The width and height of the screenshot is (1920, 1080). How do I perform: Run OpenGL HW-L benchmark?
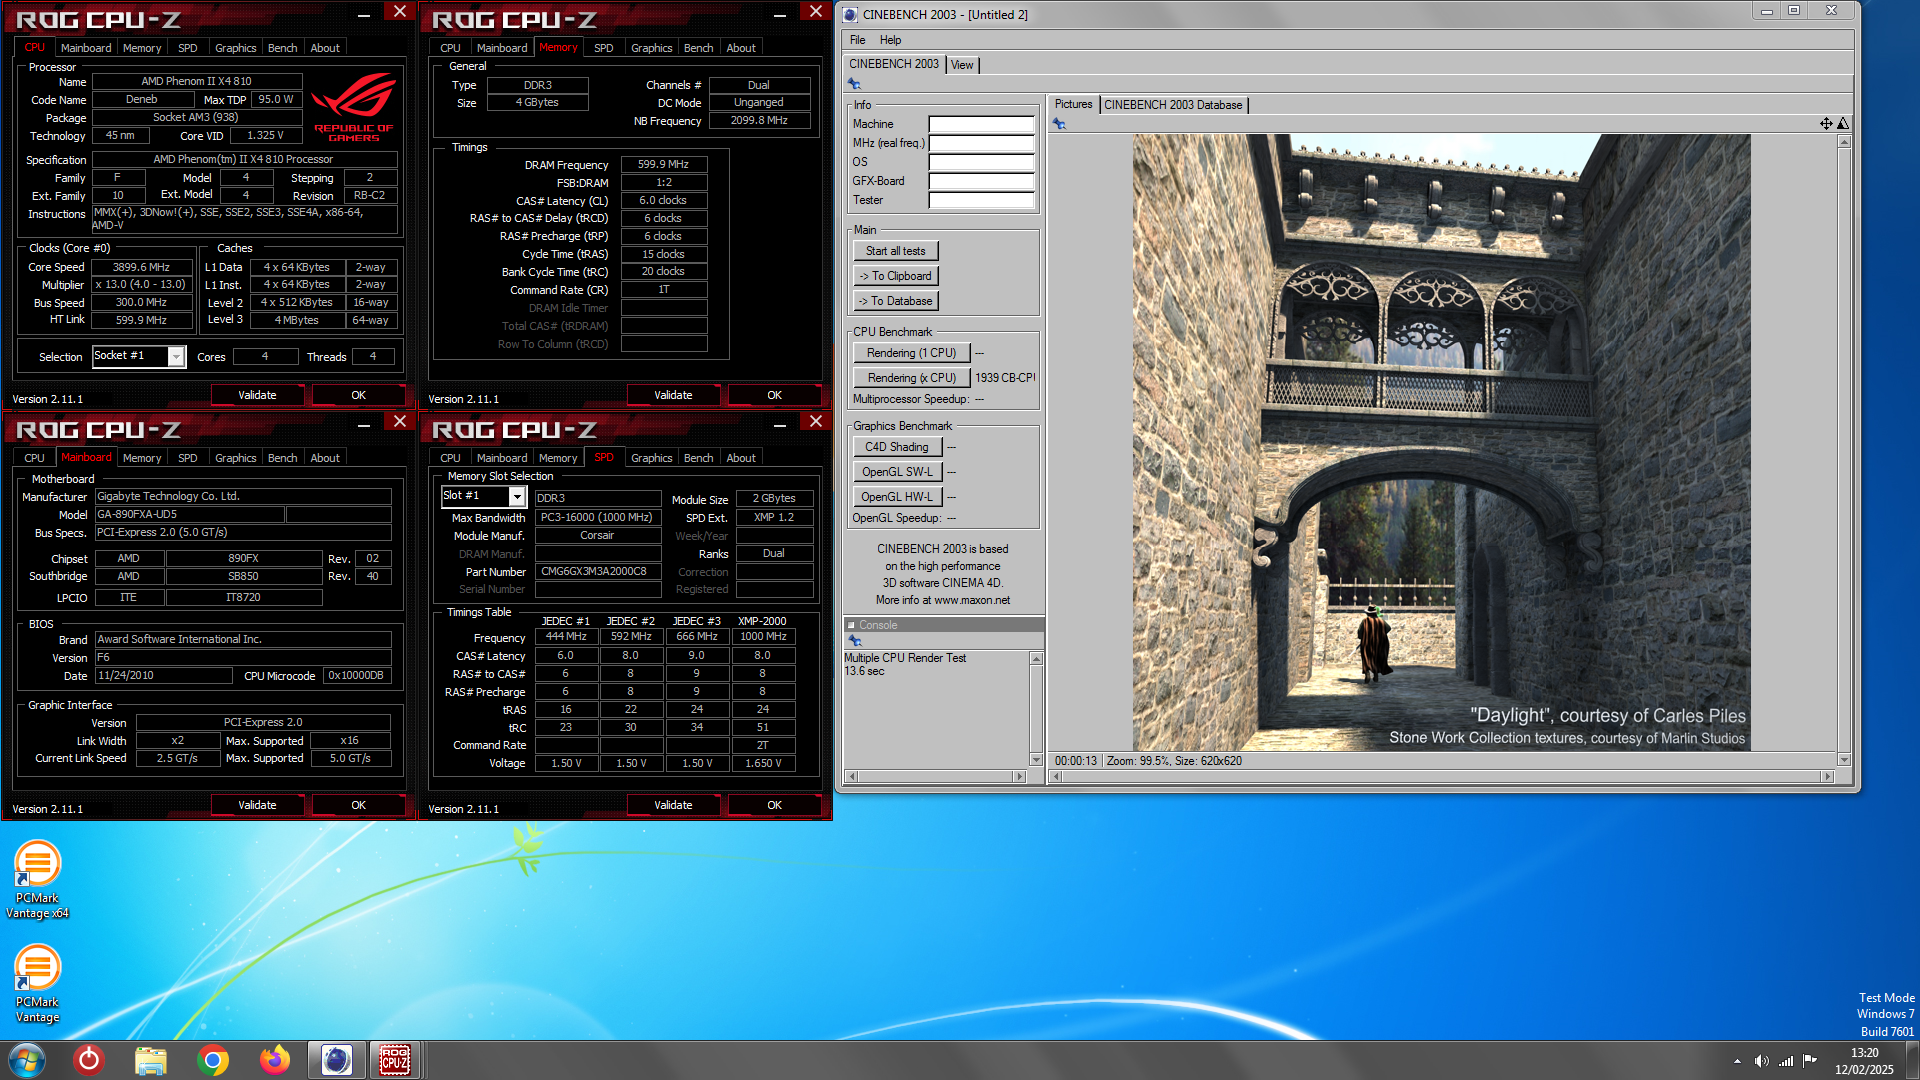pos(897,497)
